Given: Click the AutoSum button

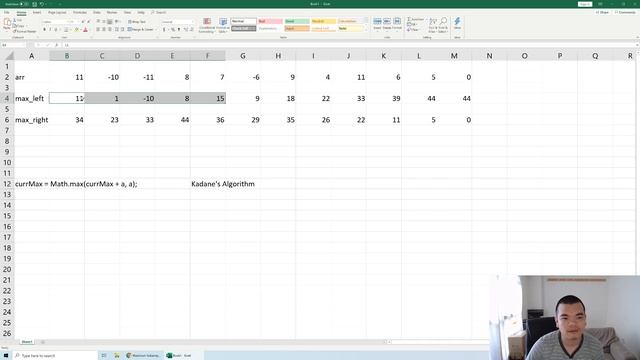Looking at the screenshot, I should (x=415, y=19).
